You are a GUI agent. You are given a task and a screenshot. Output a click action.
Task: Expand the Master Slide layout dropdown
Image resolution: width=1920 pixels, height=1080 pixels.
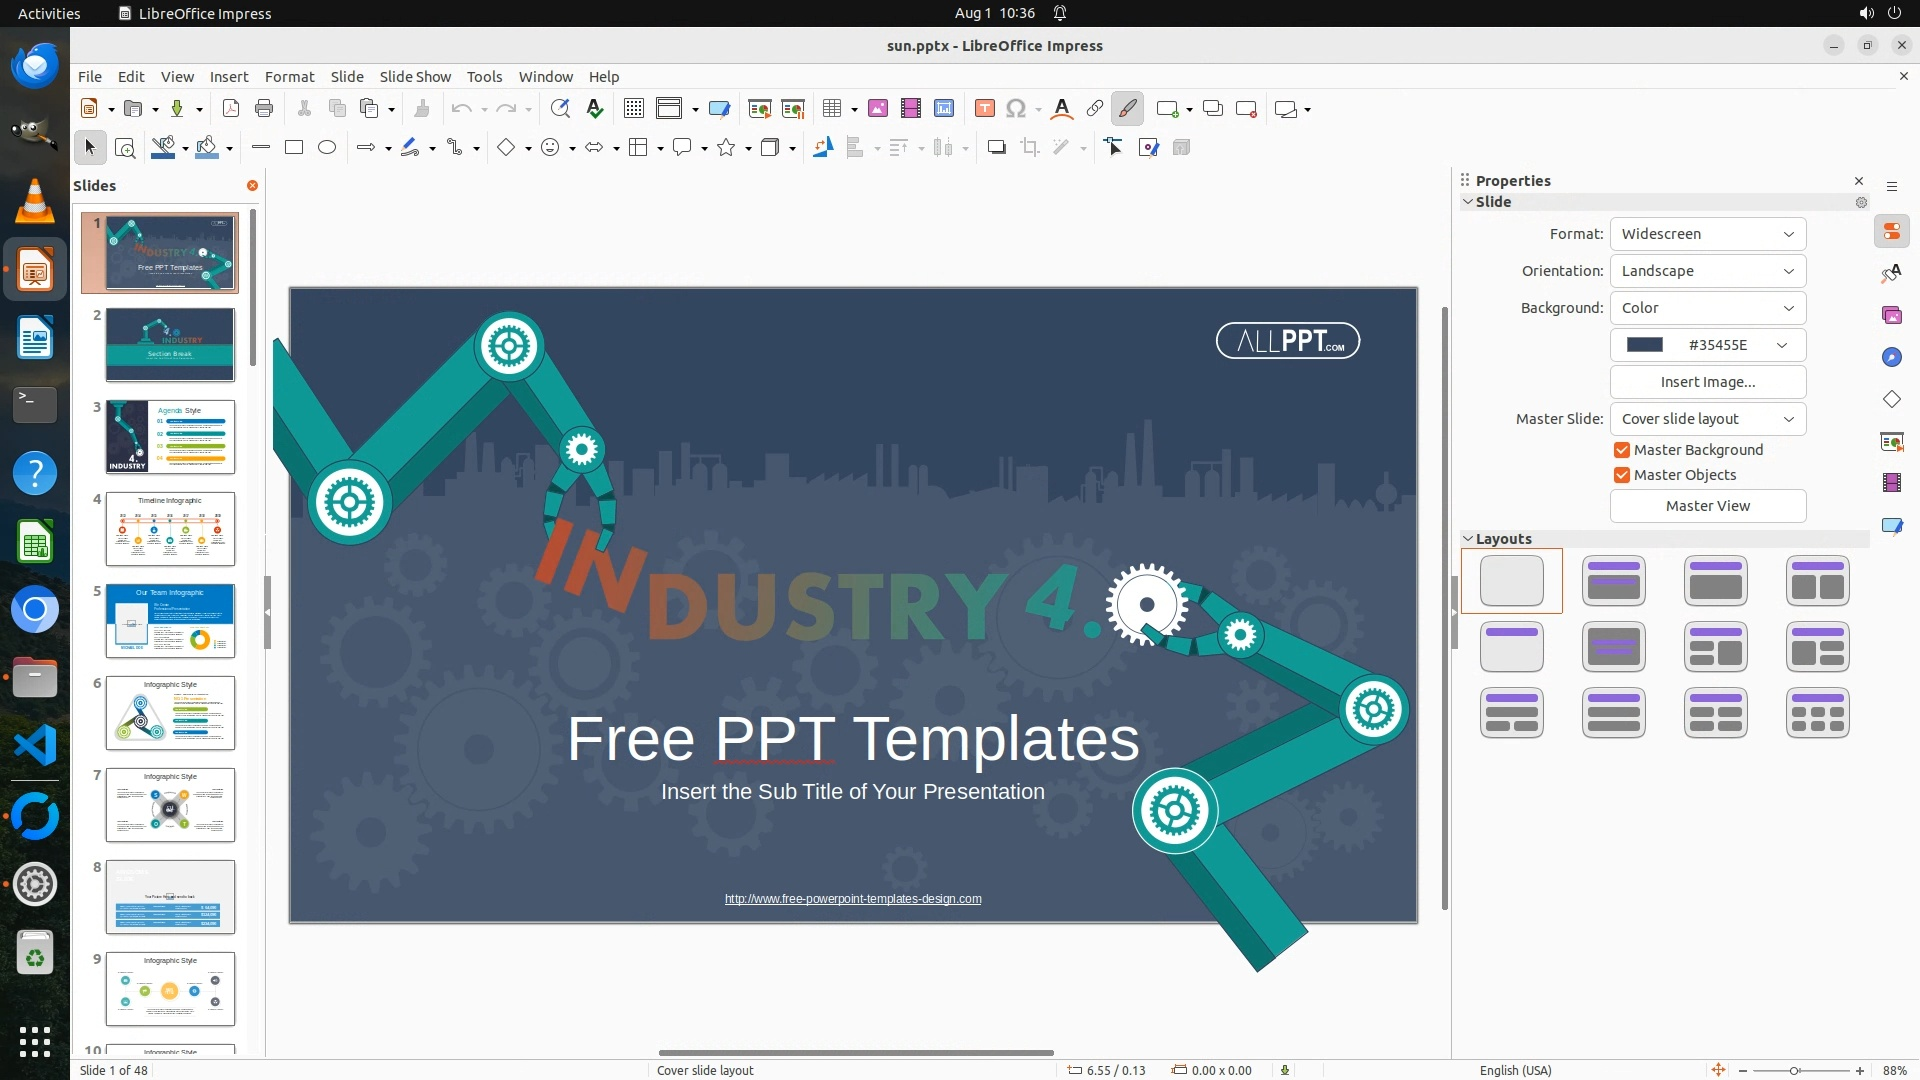[x=1707, y=419]
